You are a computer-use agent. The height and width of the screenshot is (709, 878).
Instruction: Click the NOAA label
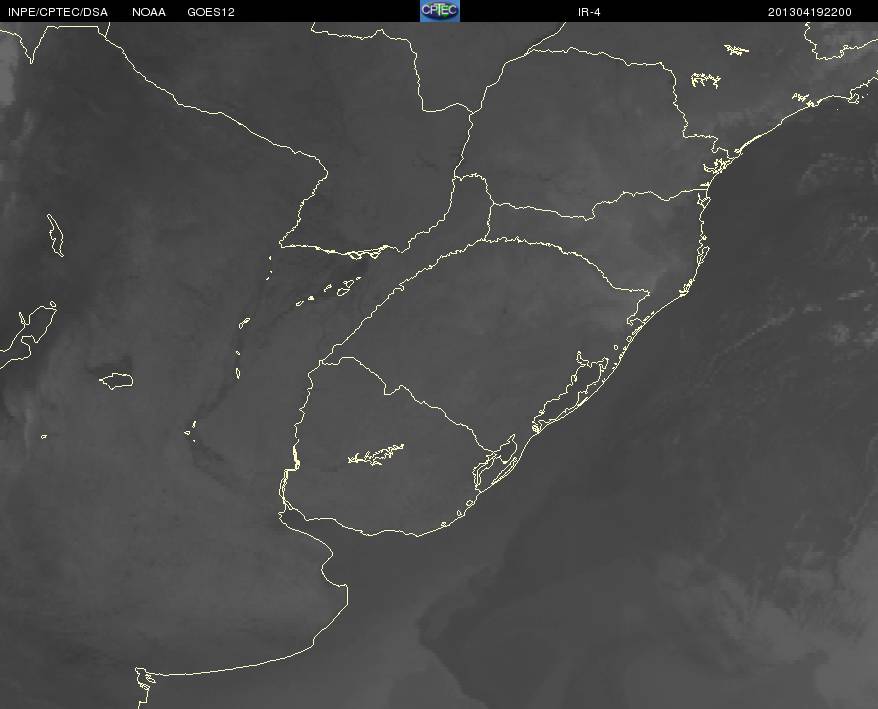point(149,12)
